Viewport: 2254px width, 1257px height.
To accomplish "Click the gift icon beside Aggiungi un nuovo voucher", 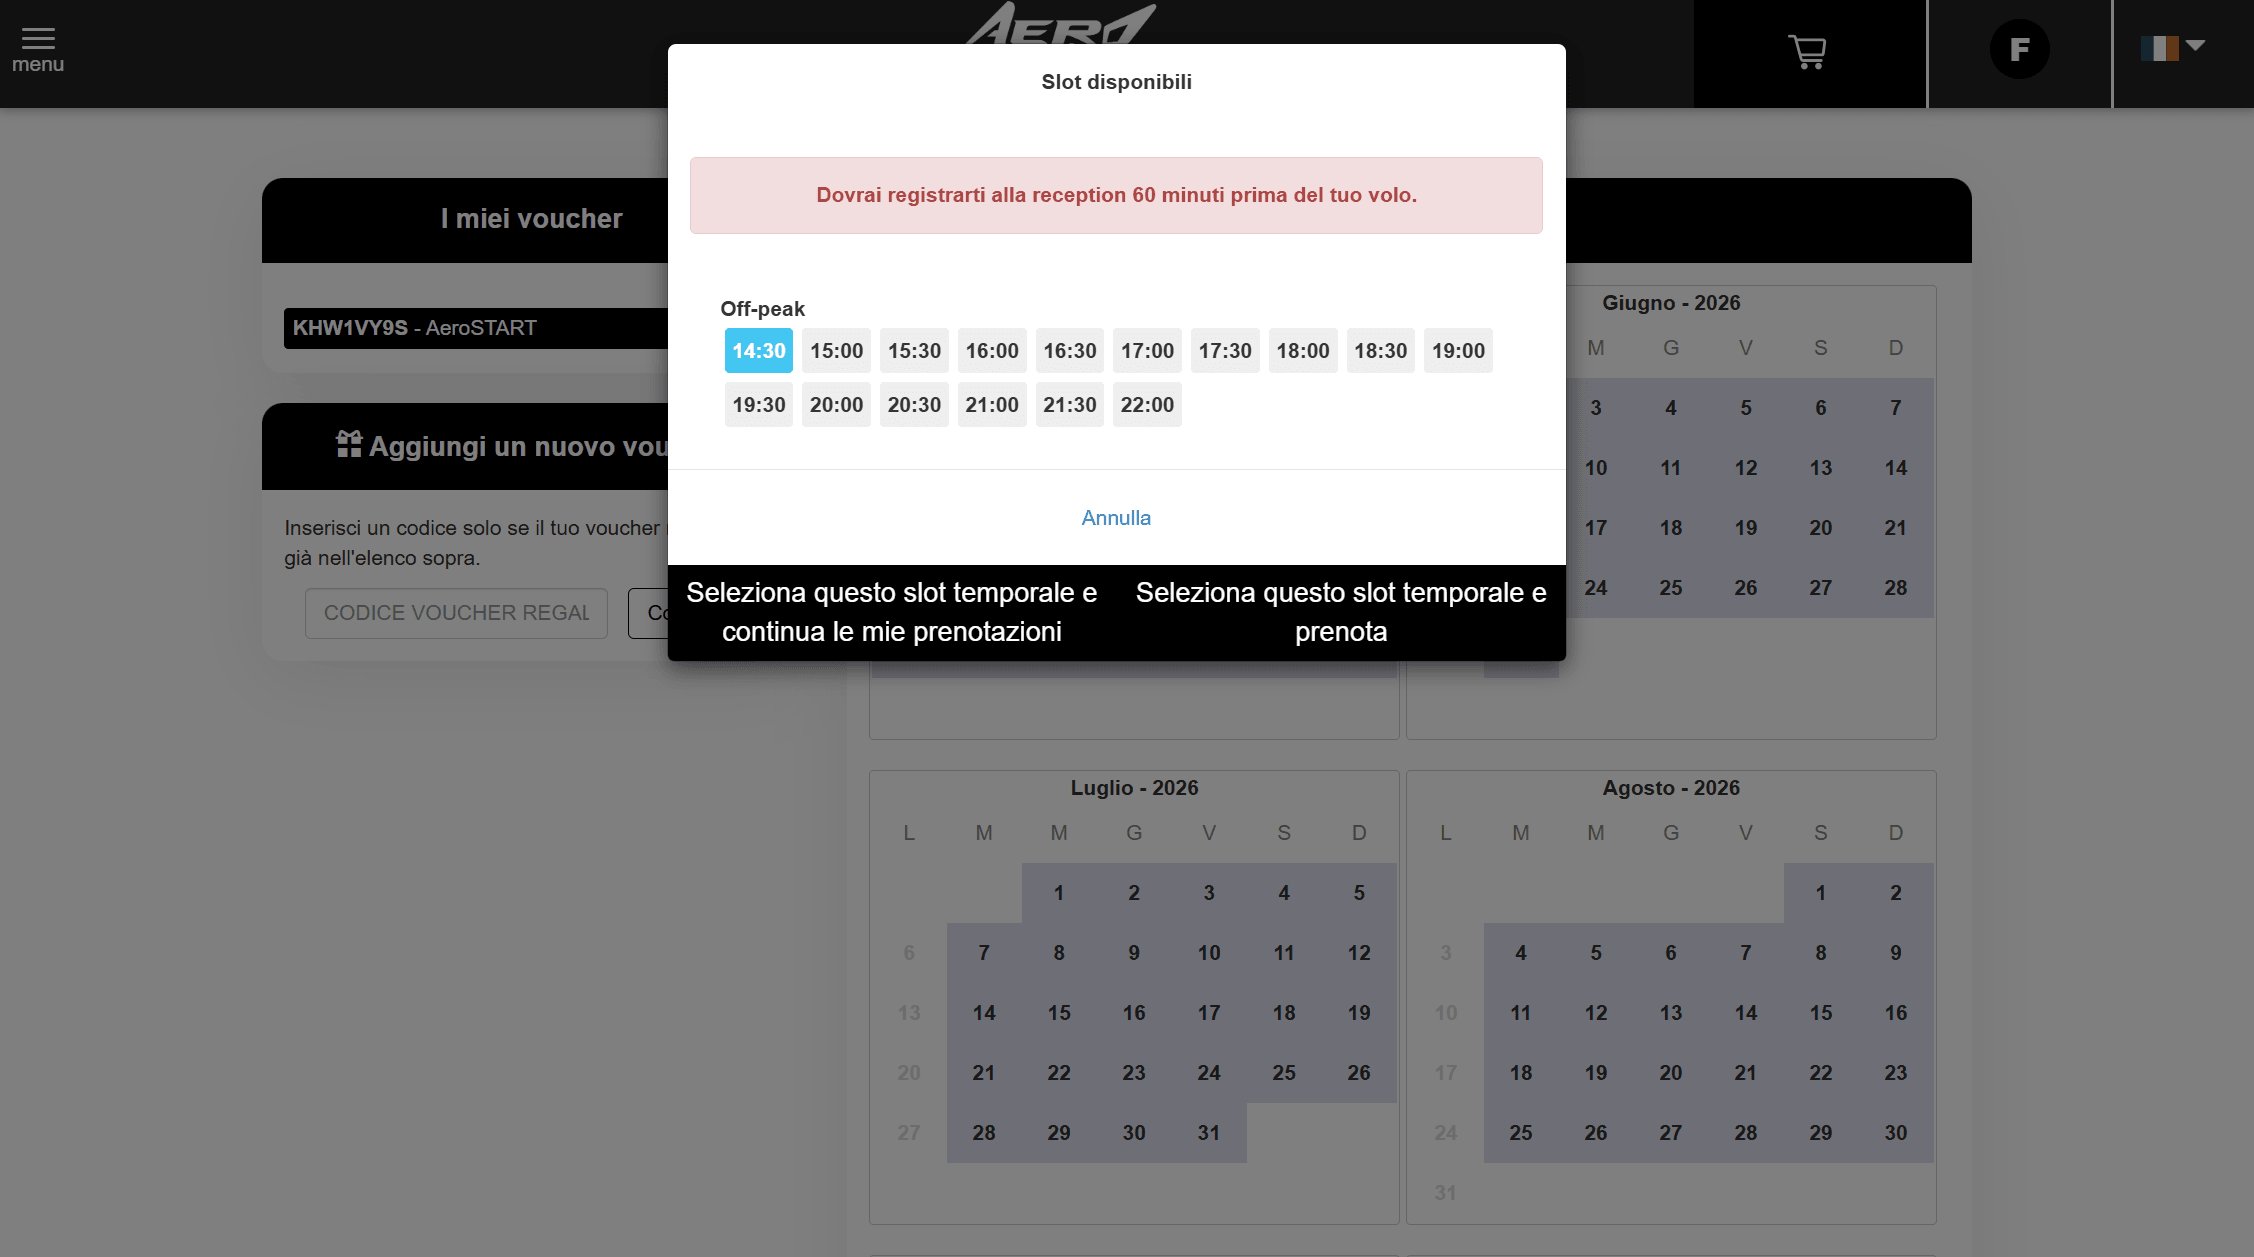I will 349,444.
